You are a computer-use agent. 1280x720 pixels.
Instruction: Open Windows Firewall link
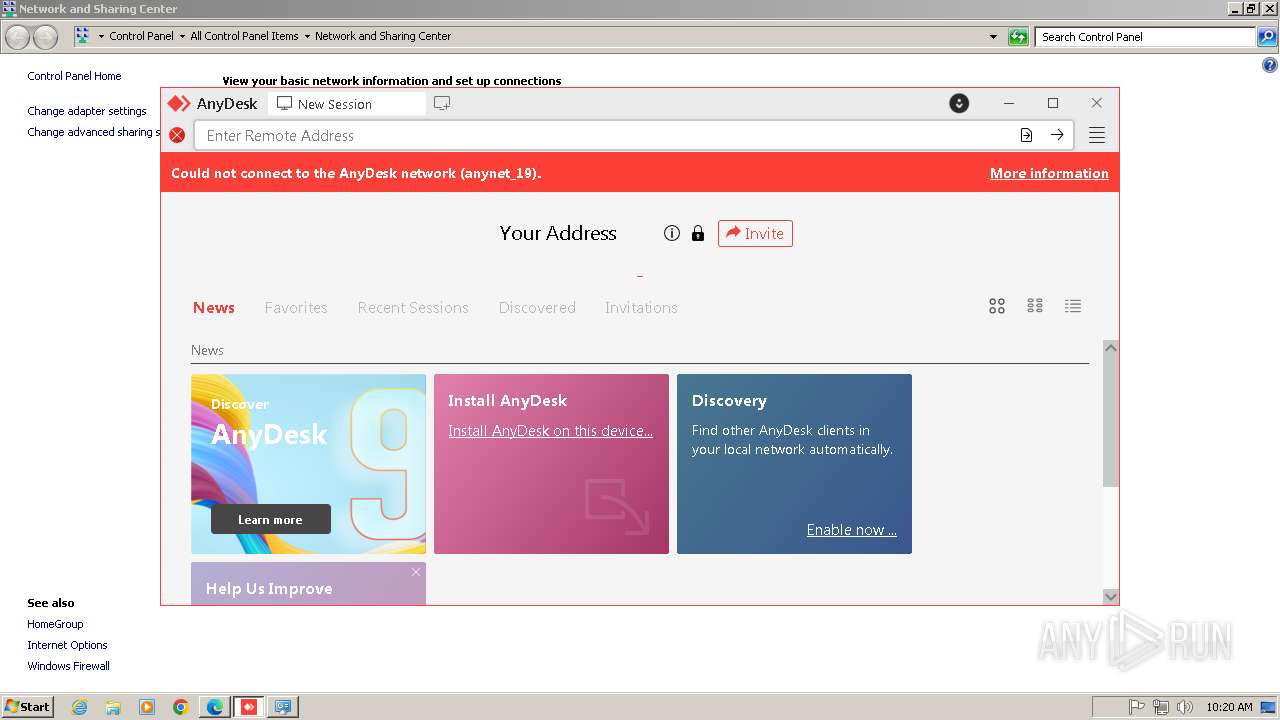tap(68, 666)
